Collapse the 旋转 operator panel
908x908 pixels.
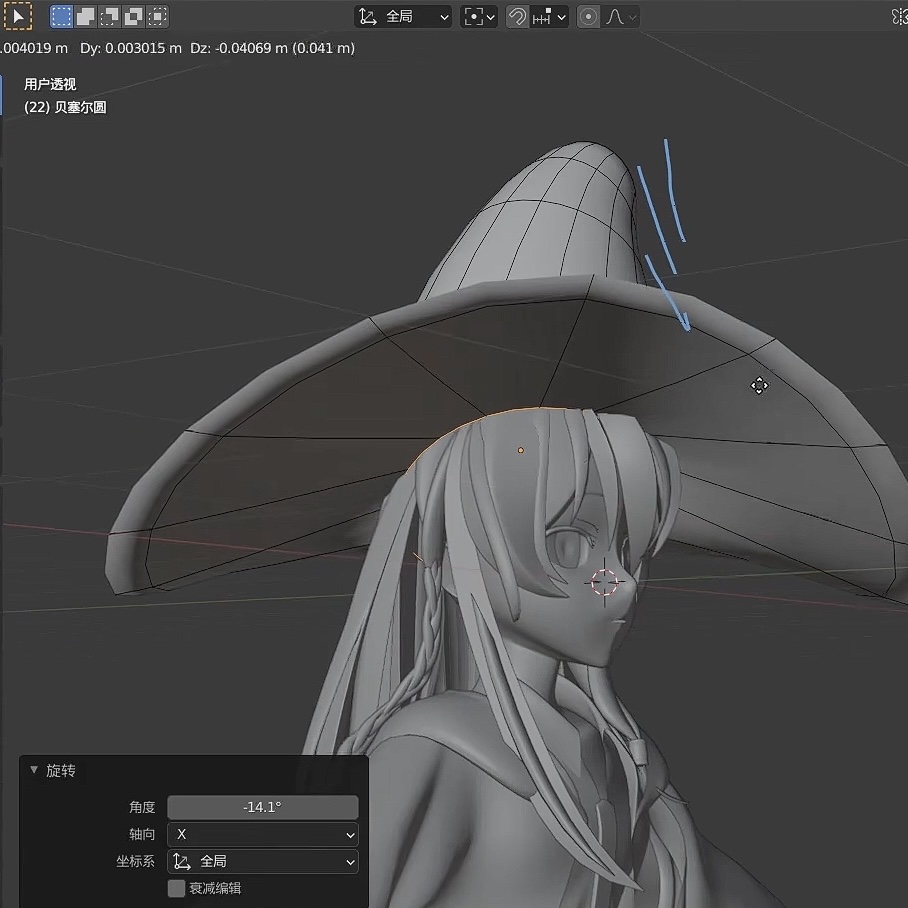point(34,770)
